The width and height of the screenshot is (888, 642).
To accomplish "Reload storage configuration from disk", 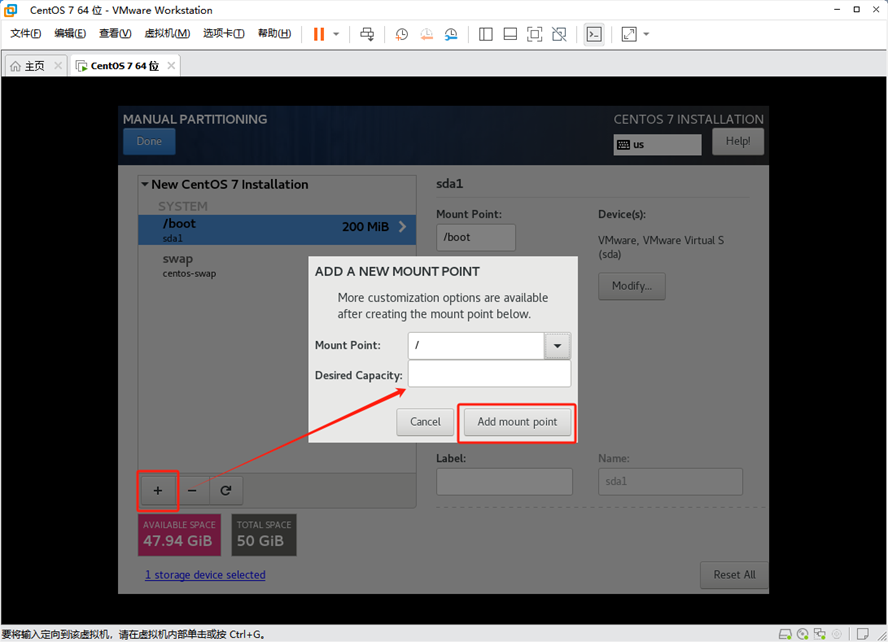I will 225,490.
